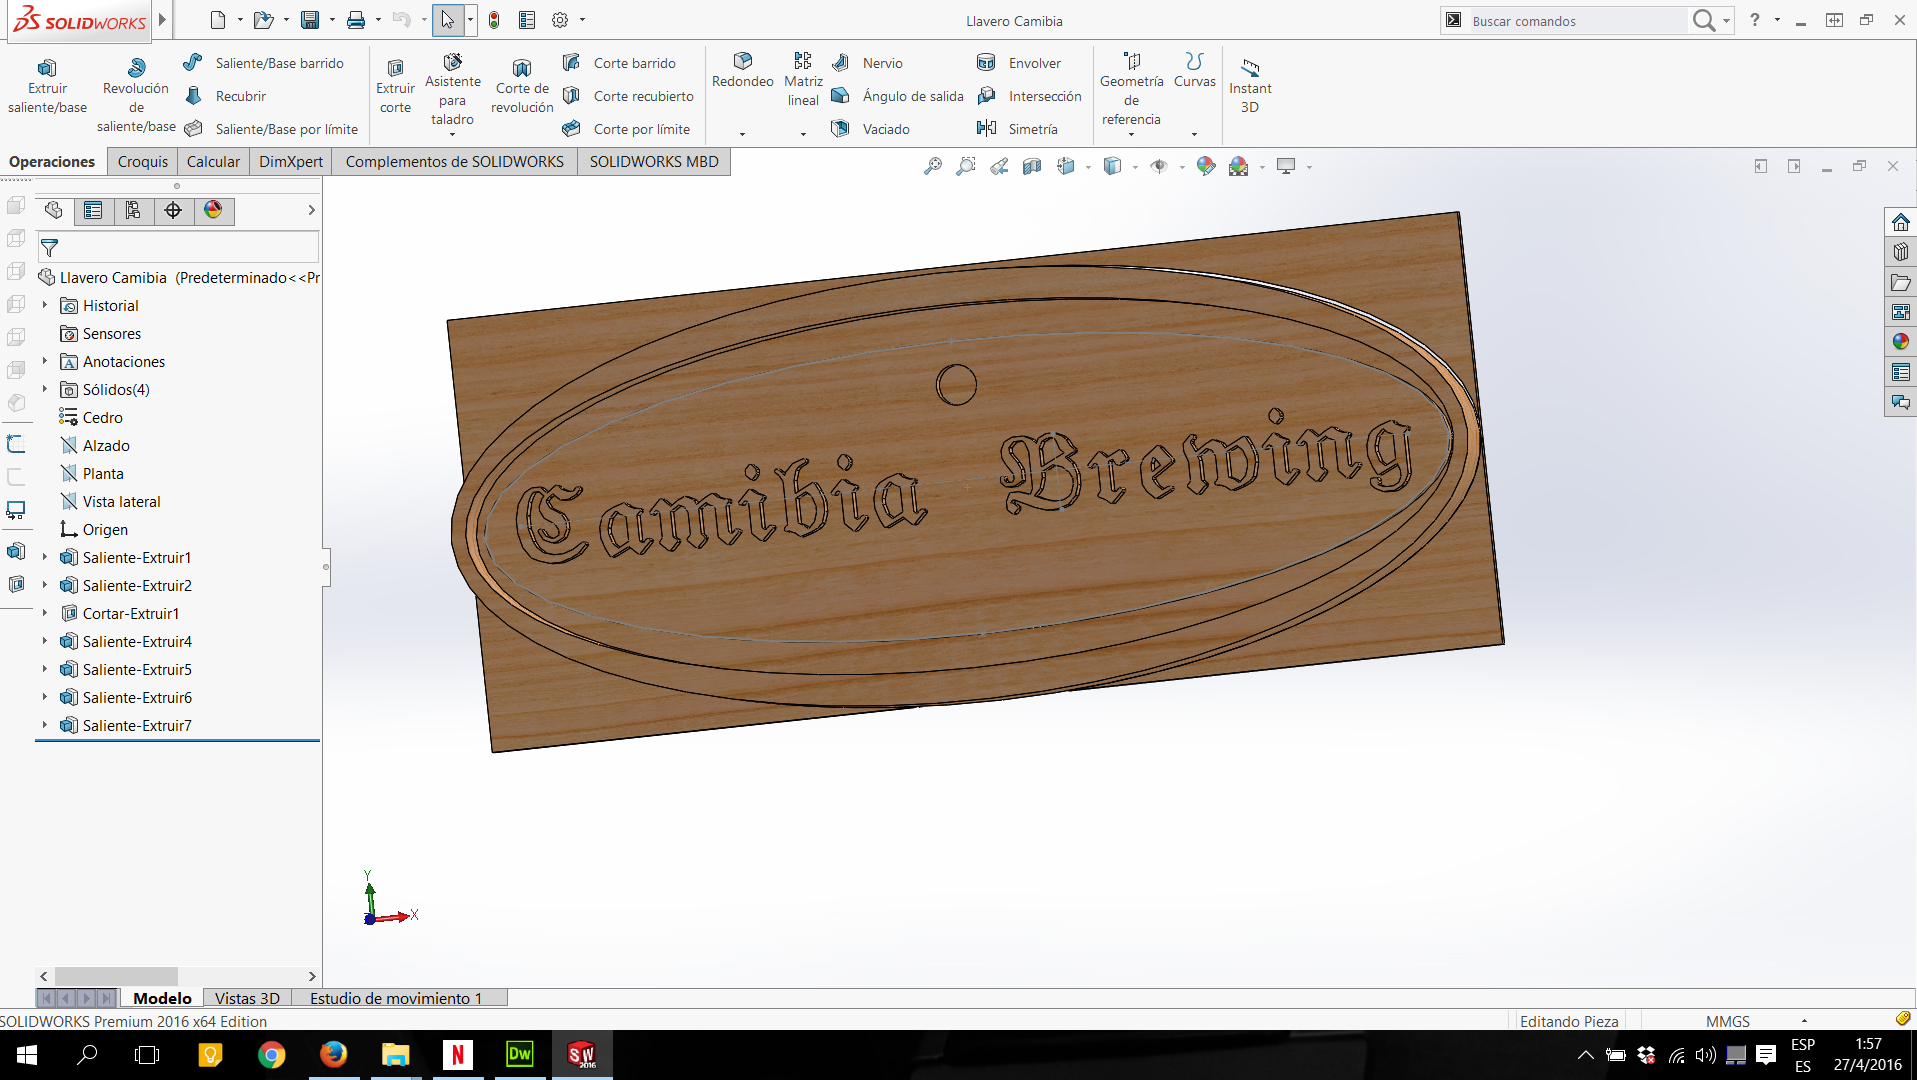
Task: Open Appearances task pane color ball
Action: click(1900, 342)
